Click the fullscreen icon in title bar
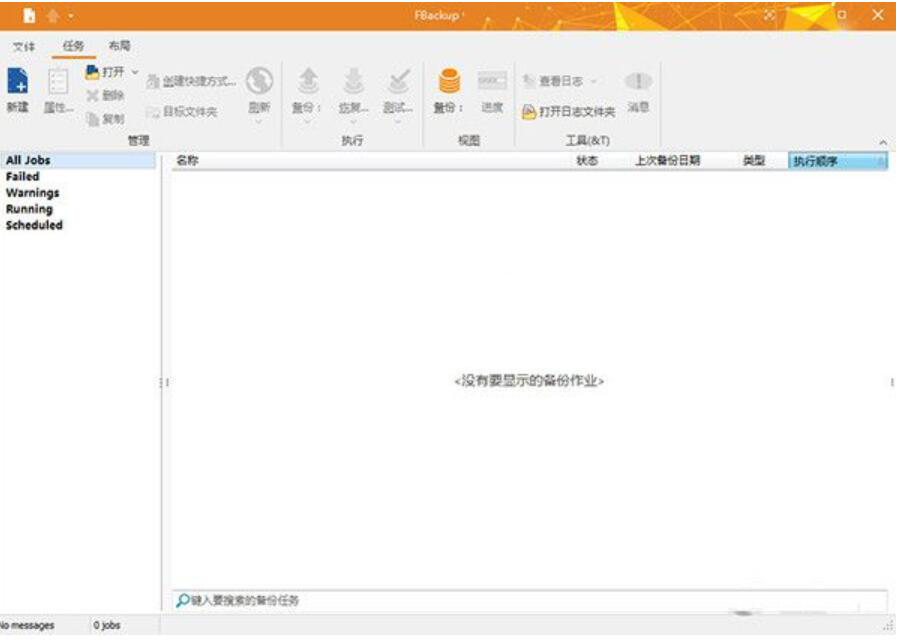Viewport: 911px width, 642px height. pyautogui.click(x=770, y=15)
